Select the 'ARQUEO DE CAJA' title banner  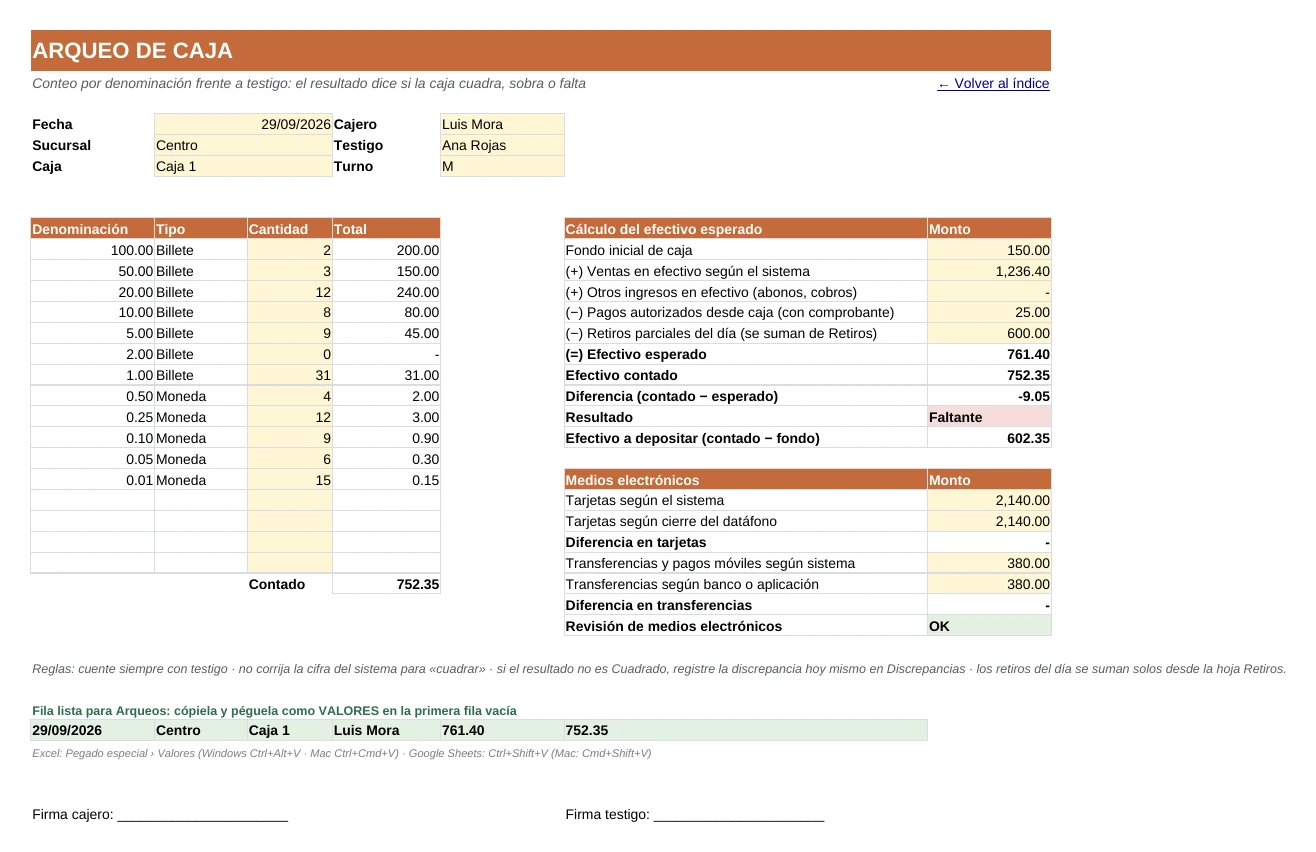coord(541,50)
